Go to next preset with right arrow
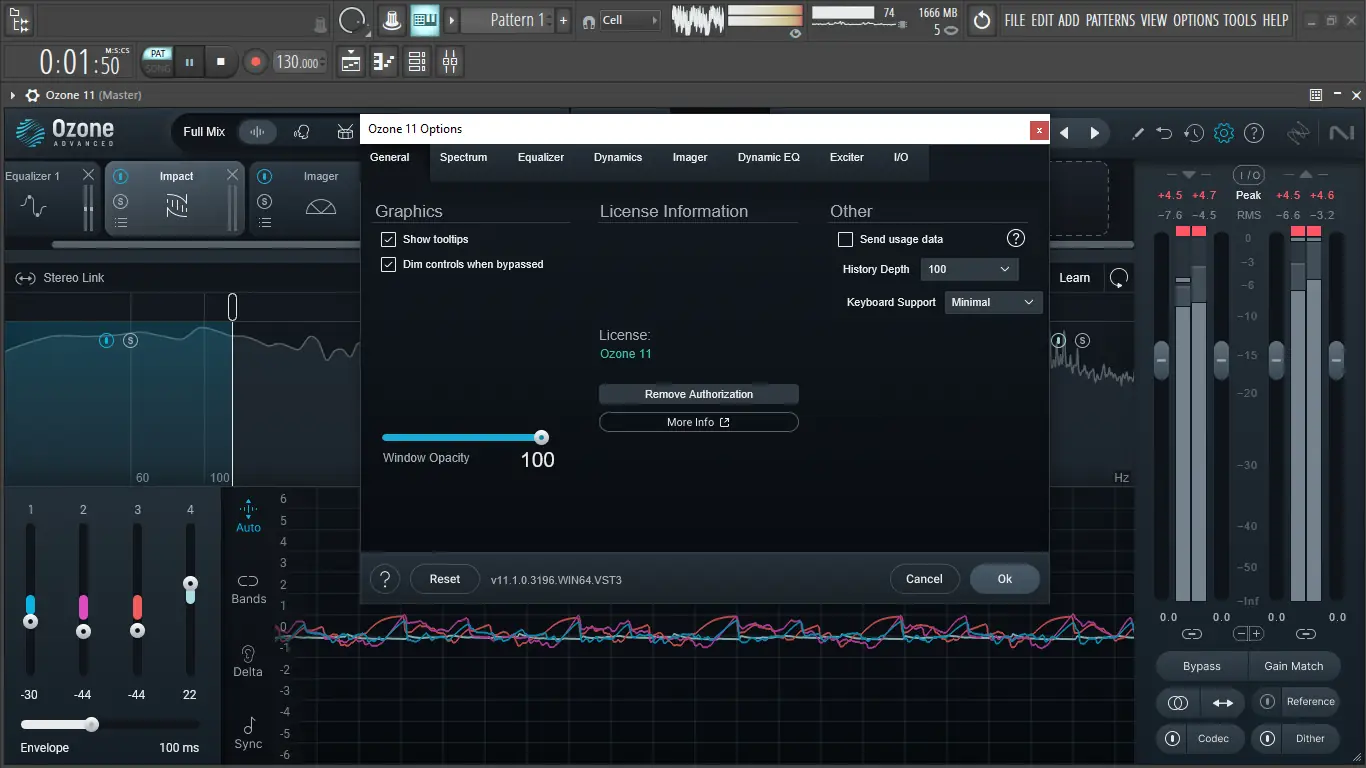The height and width of the screenshot is (768, 1366). coord(1095,133)
